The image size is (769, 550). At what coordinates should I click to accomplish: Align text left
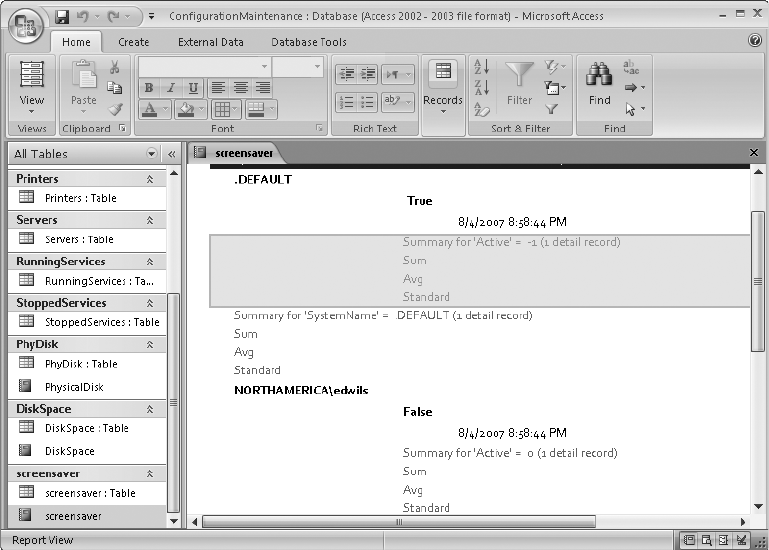(x=218, y=88)
